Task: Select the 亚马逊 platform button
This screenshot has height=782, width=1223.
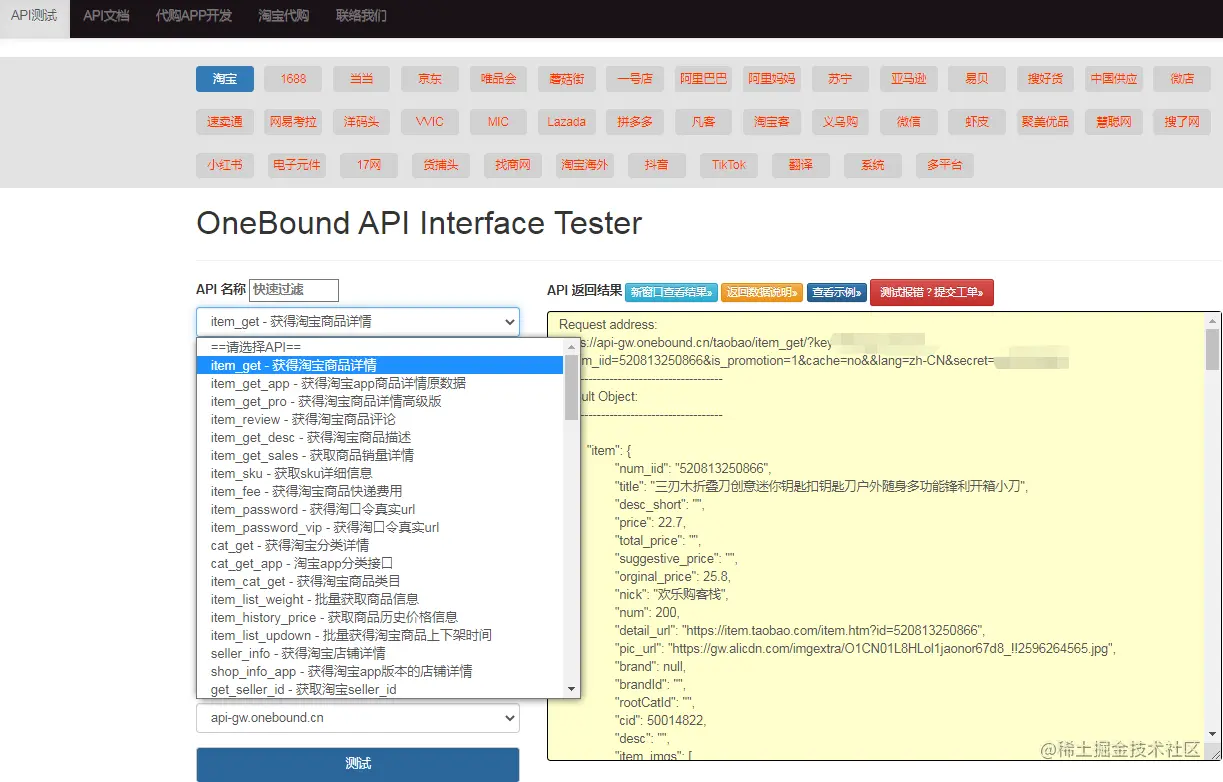Action: (x=908, y=79)
